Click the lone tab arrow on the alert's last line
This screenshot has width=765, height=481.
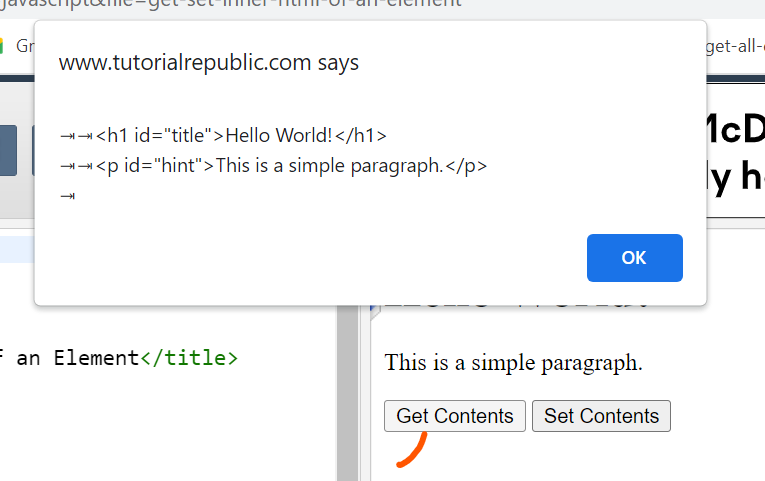[68, 196]
